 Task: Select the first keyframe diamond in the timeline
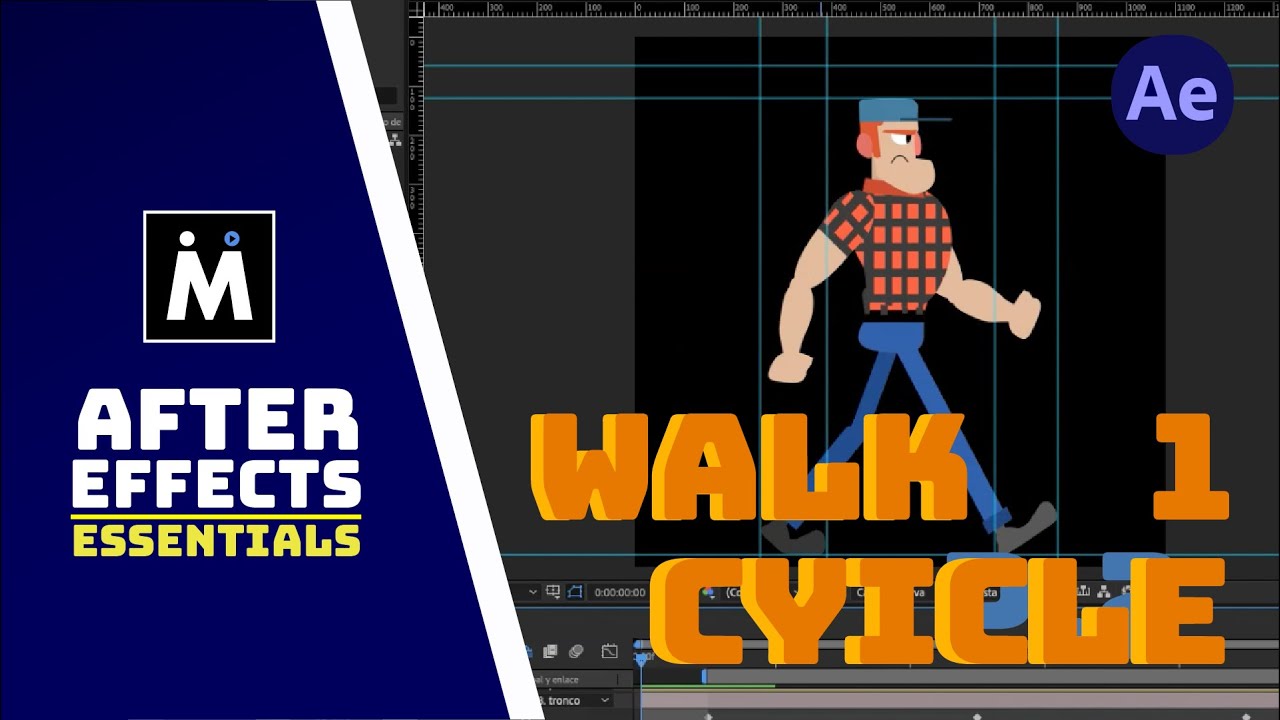708,716
